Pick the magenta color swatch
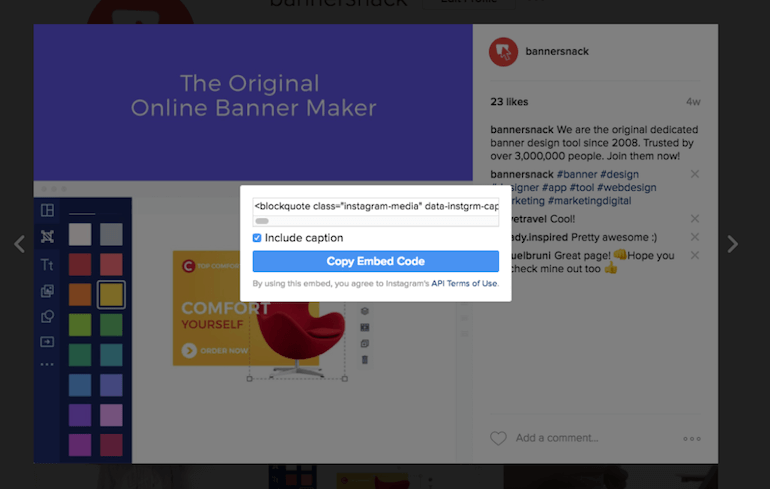The height and width of the screenshot is (489, 770). point(80,445)
